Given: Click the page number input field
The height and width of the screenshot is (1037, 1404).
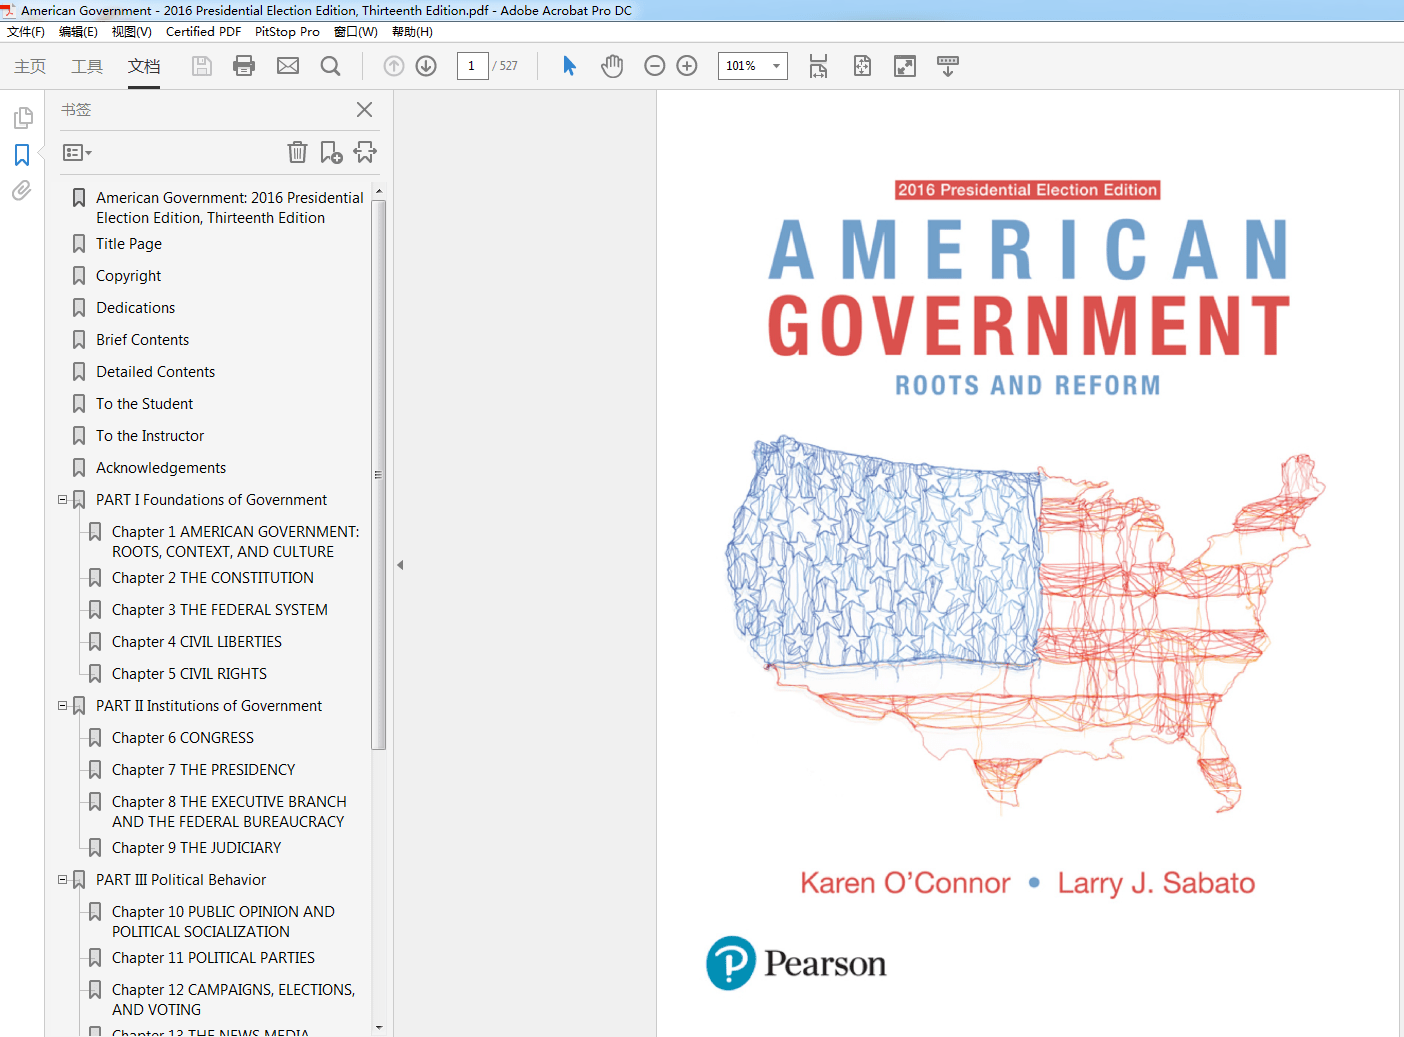Looking at the screenshot, I should pyautogui.click(x=472, y=66).
